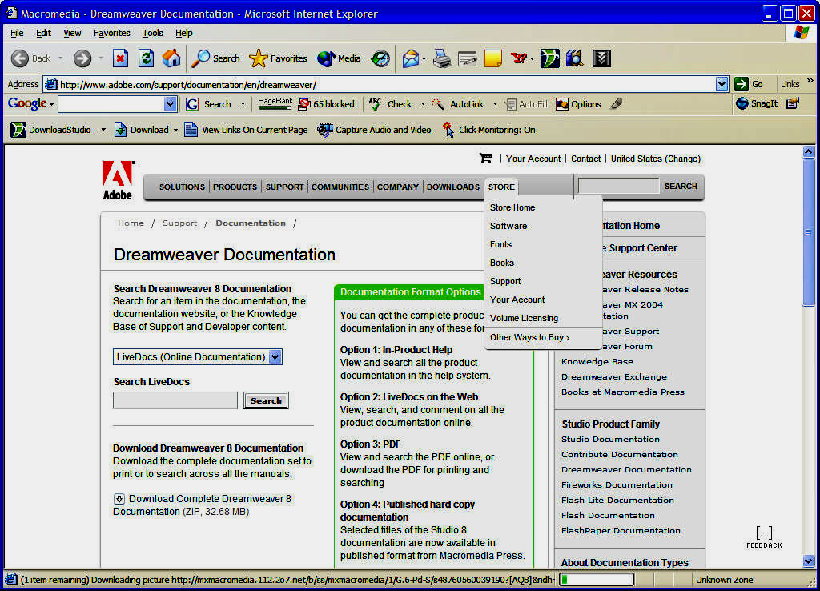Click the AutoLink button

(x=458, y=104)
